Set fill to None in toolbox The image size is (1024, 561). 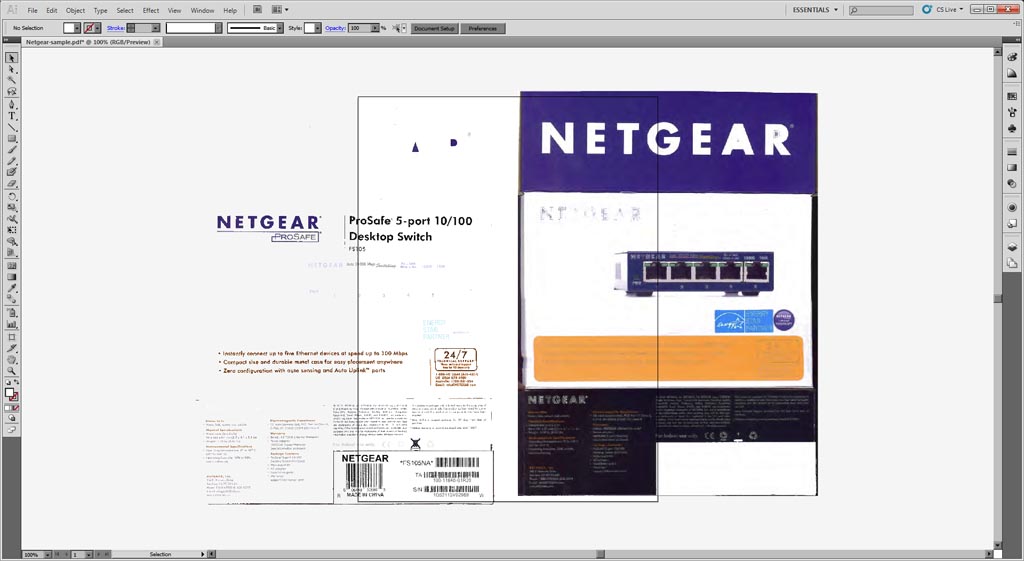point(16,408)
